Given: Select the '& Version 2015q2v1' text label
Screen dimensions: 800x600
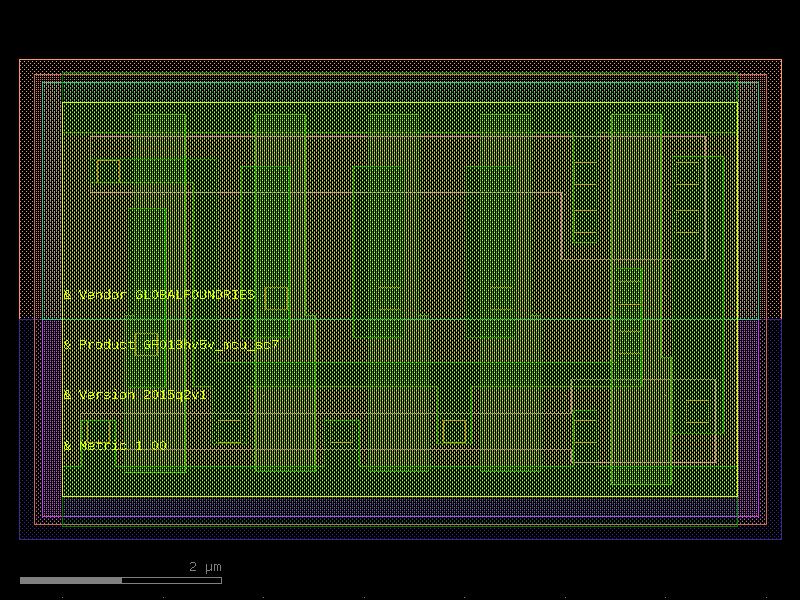Looking at the screenshot, I should point(135,395).
